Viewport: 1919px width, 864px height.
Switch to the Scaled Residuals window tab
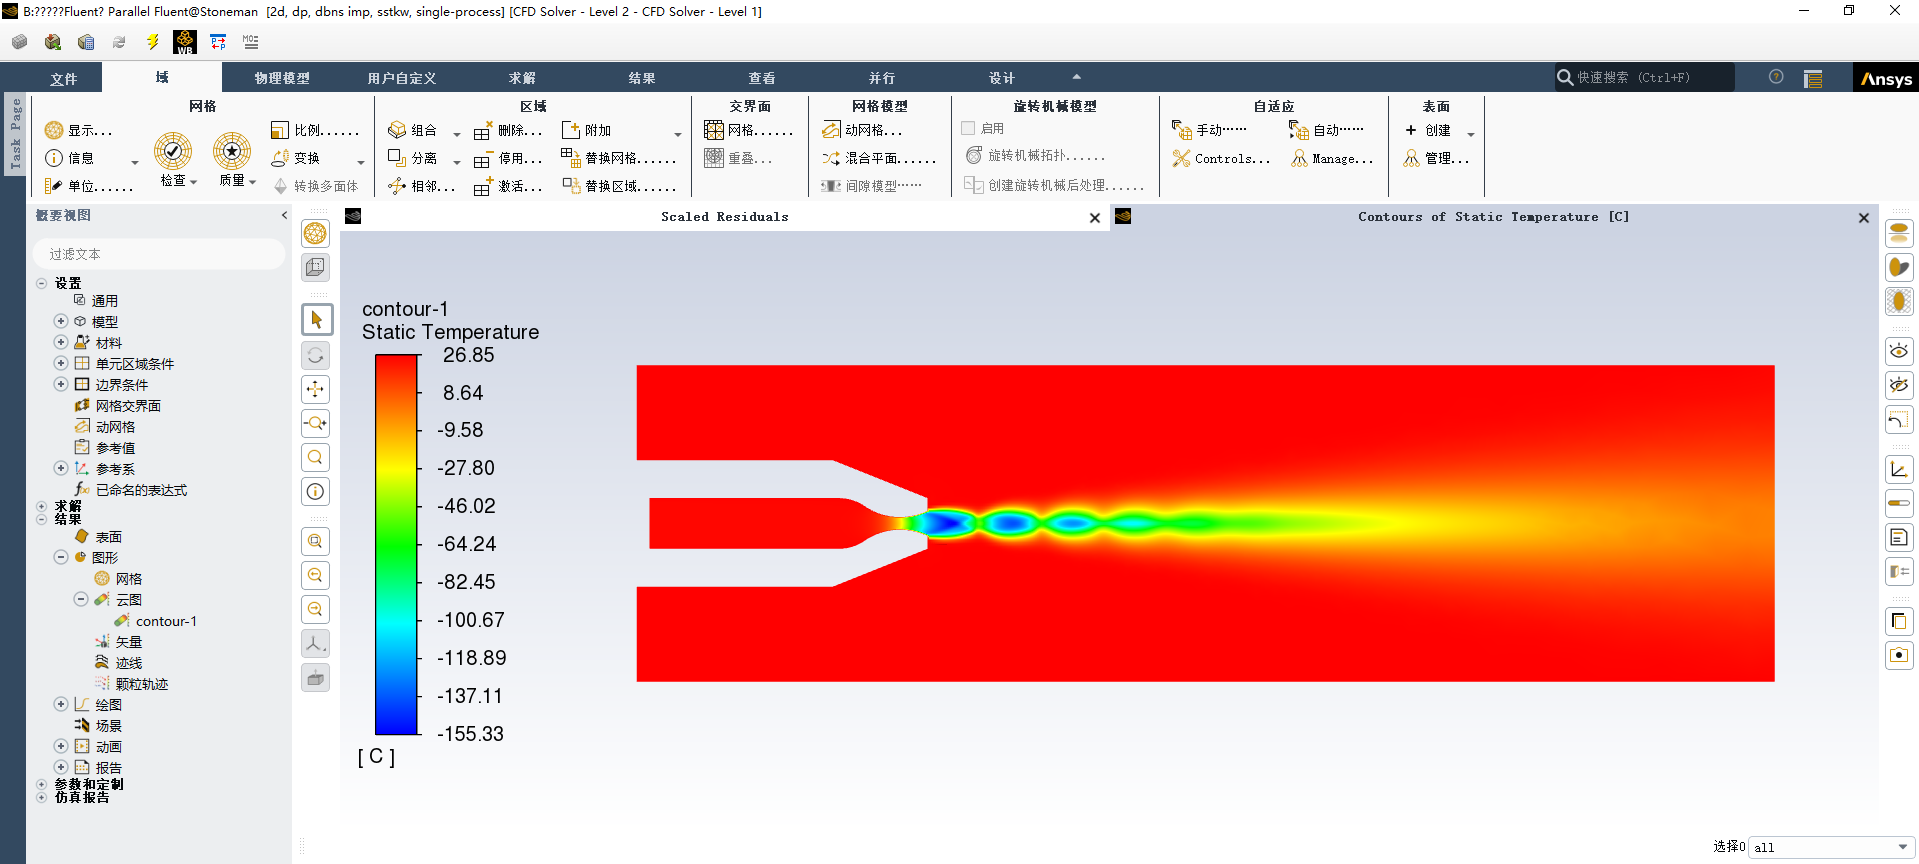pyautogui.click(x=724, y=217)
